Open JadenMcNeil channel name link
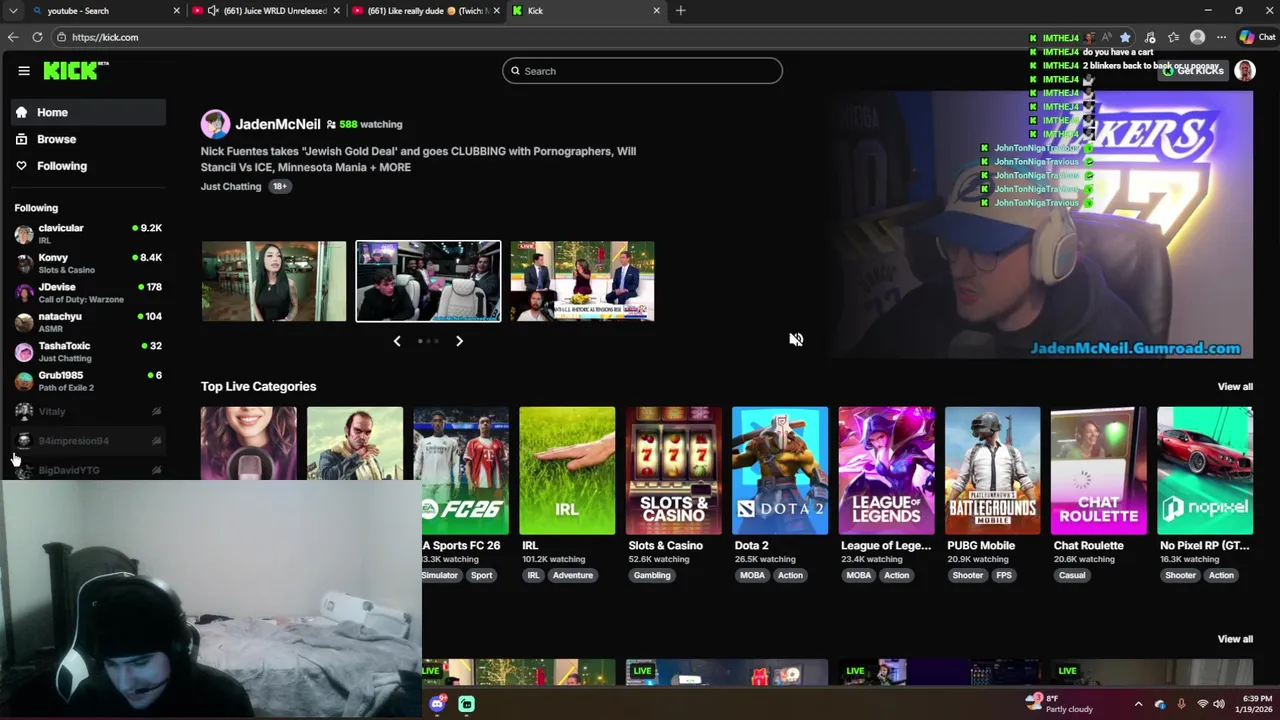The height and width of the screenshot is (720, 1280). click(278, 124)
